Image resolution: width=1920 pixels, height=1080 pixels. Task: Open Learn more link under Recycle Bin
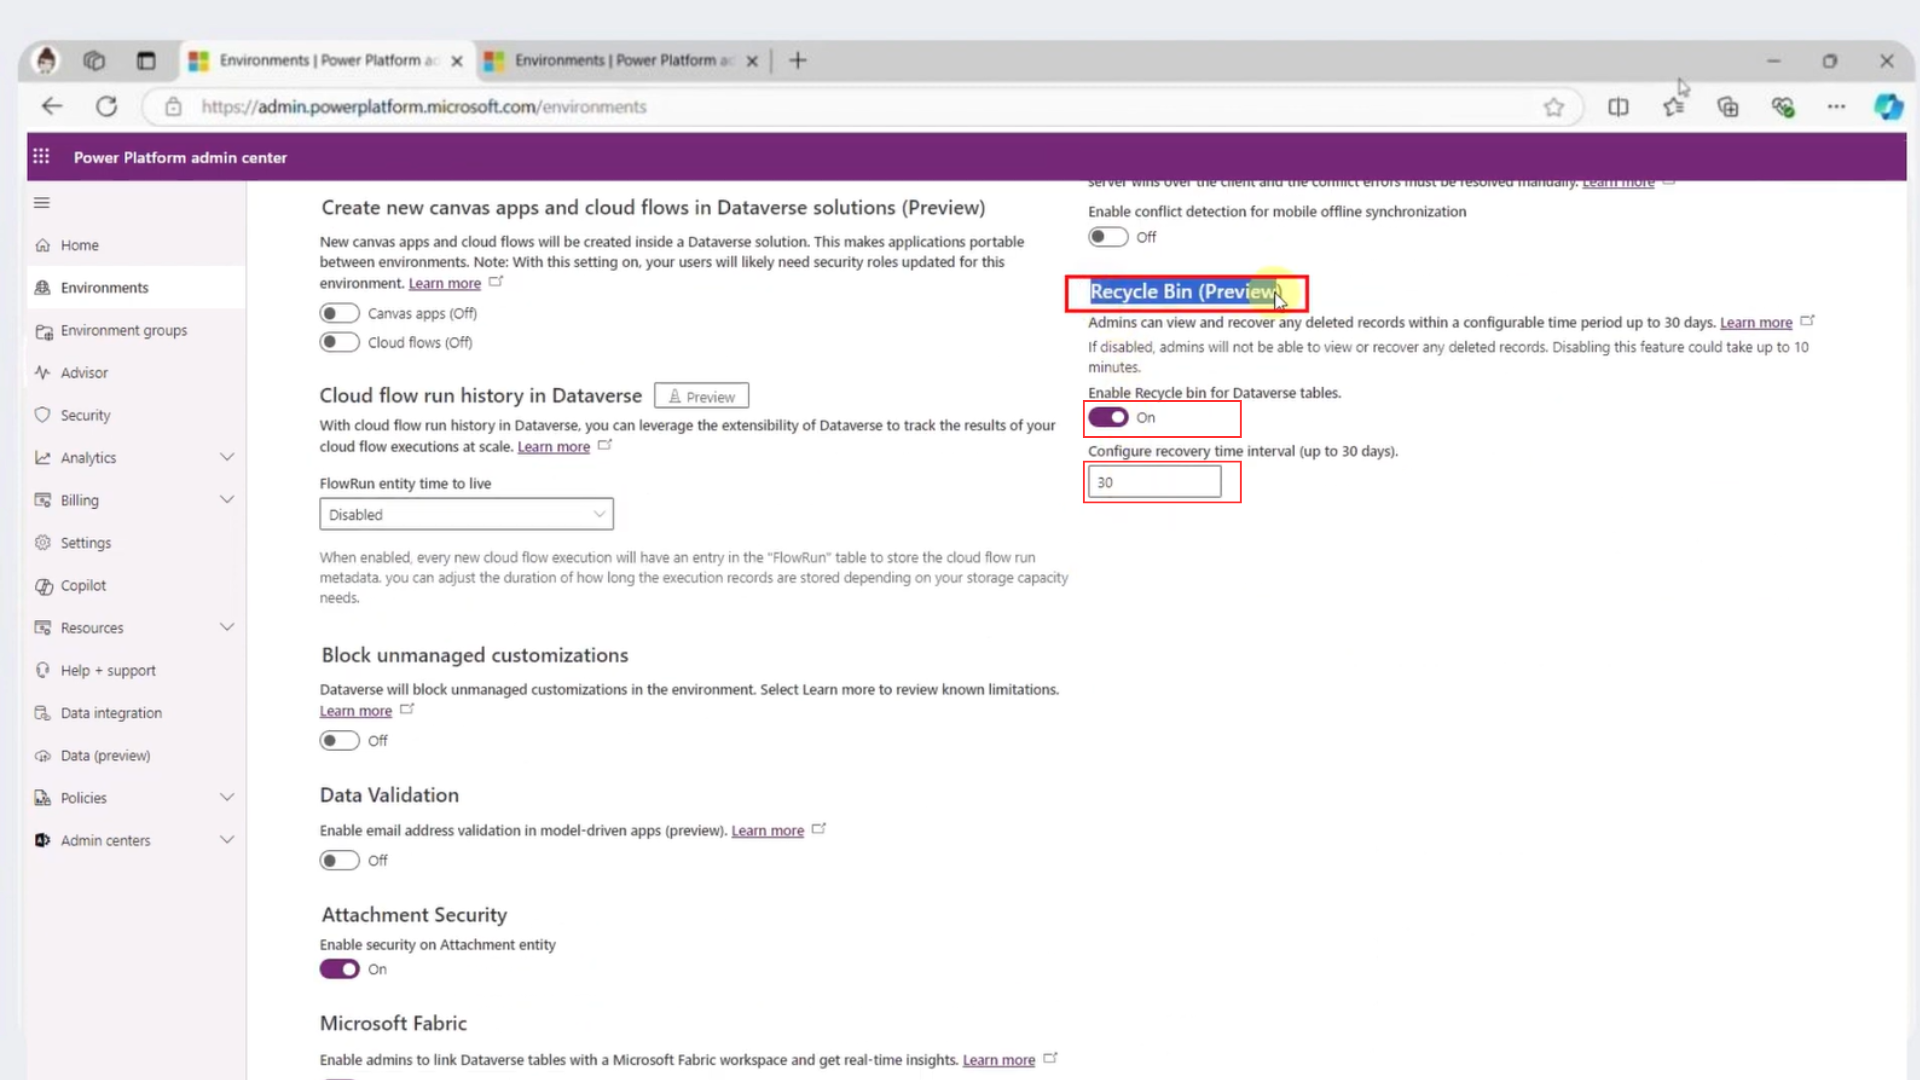coord(1755,323)
